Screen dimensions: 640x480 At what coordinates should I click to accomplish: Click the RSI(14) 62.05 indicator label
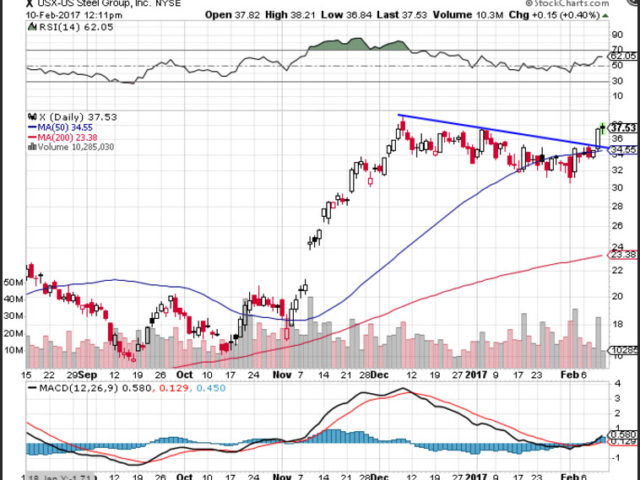click(76, 27)
